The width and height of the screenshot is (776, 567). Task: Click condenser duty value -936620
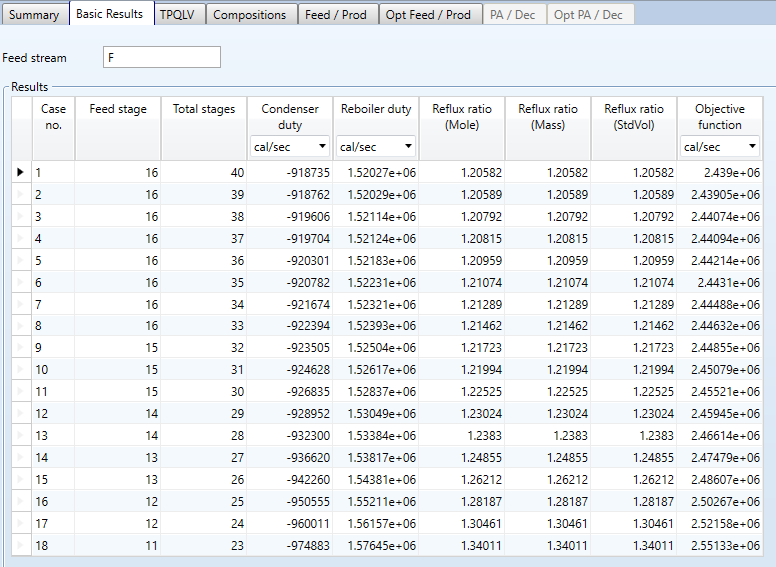pyautogui.click(x=290, y=458)
